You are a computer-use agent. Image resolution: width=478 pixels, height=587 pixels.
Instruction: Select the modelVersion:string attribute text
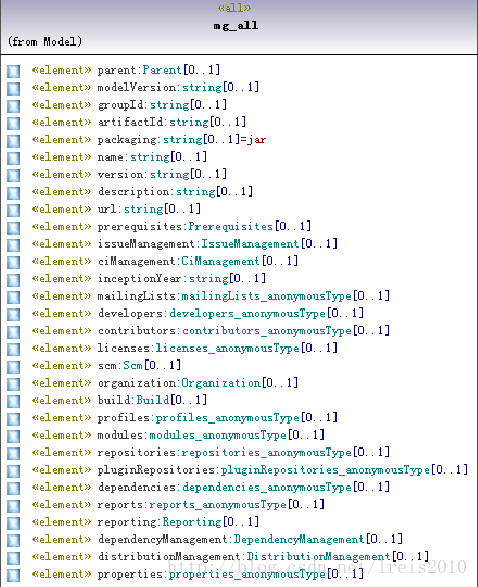point(178,87)
